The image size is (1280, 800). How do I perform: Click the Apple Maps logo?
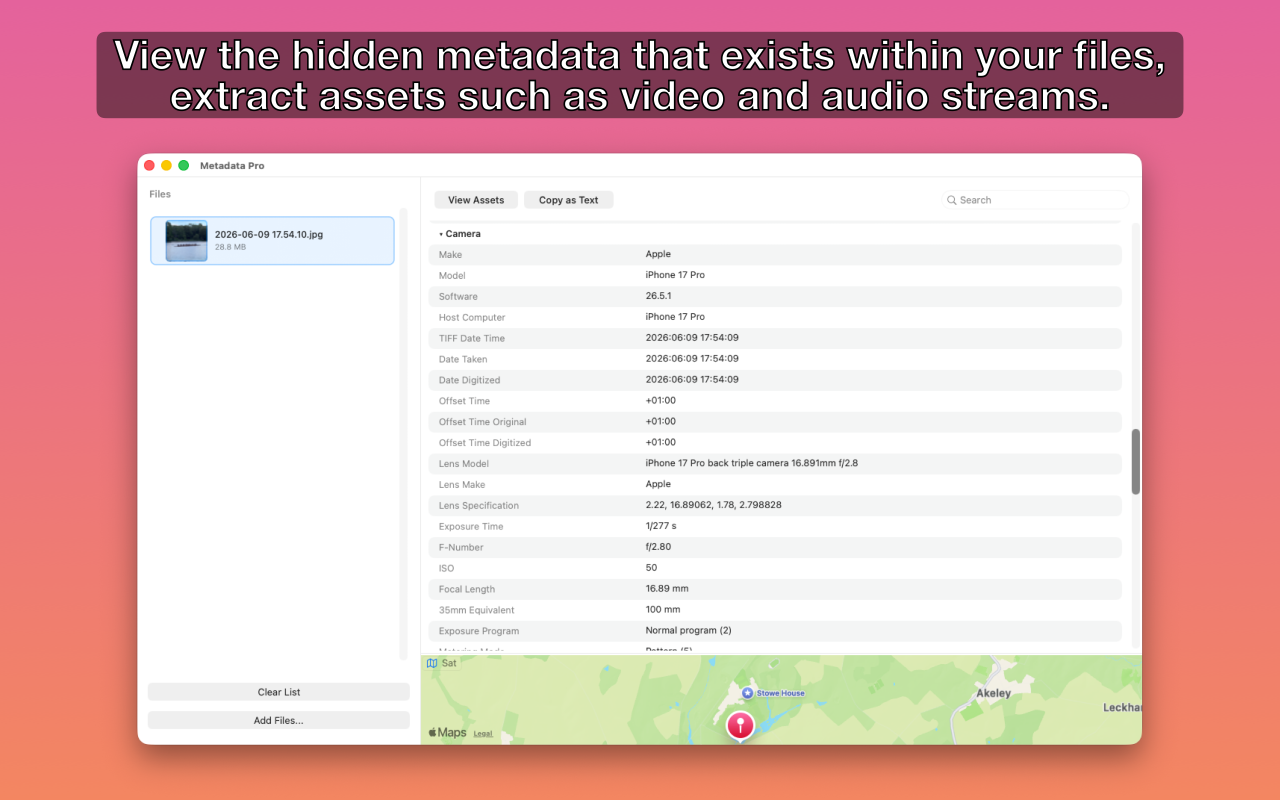coord(447,733)
